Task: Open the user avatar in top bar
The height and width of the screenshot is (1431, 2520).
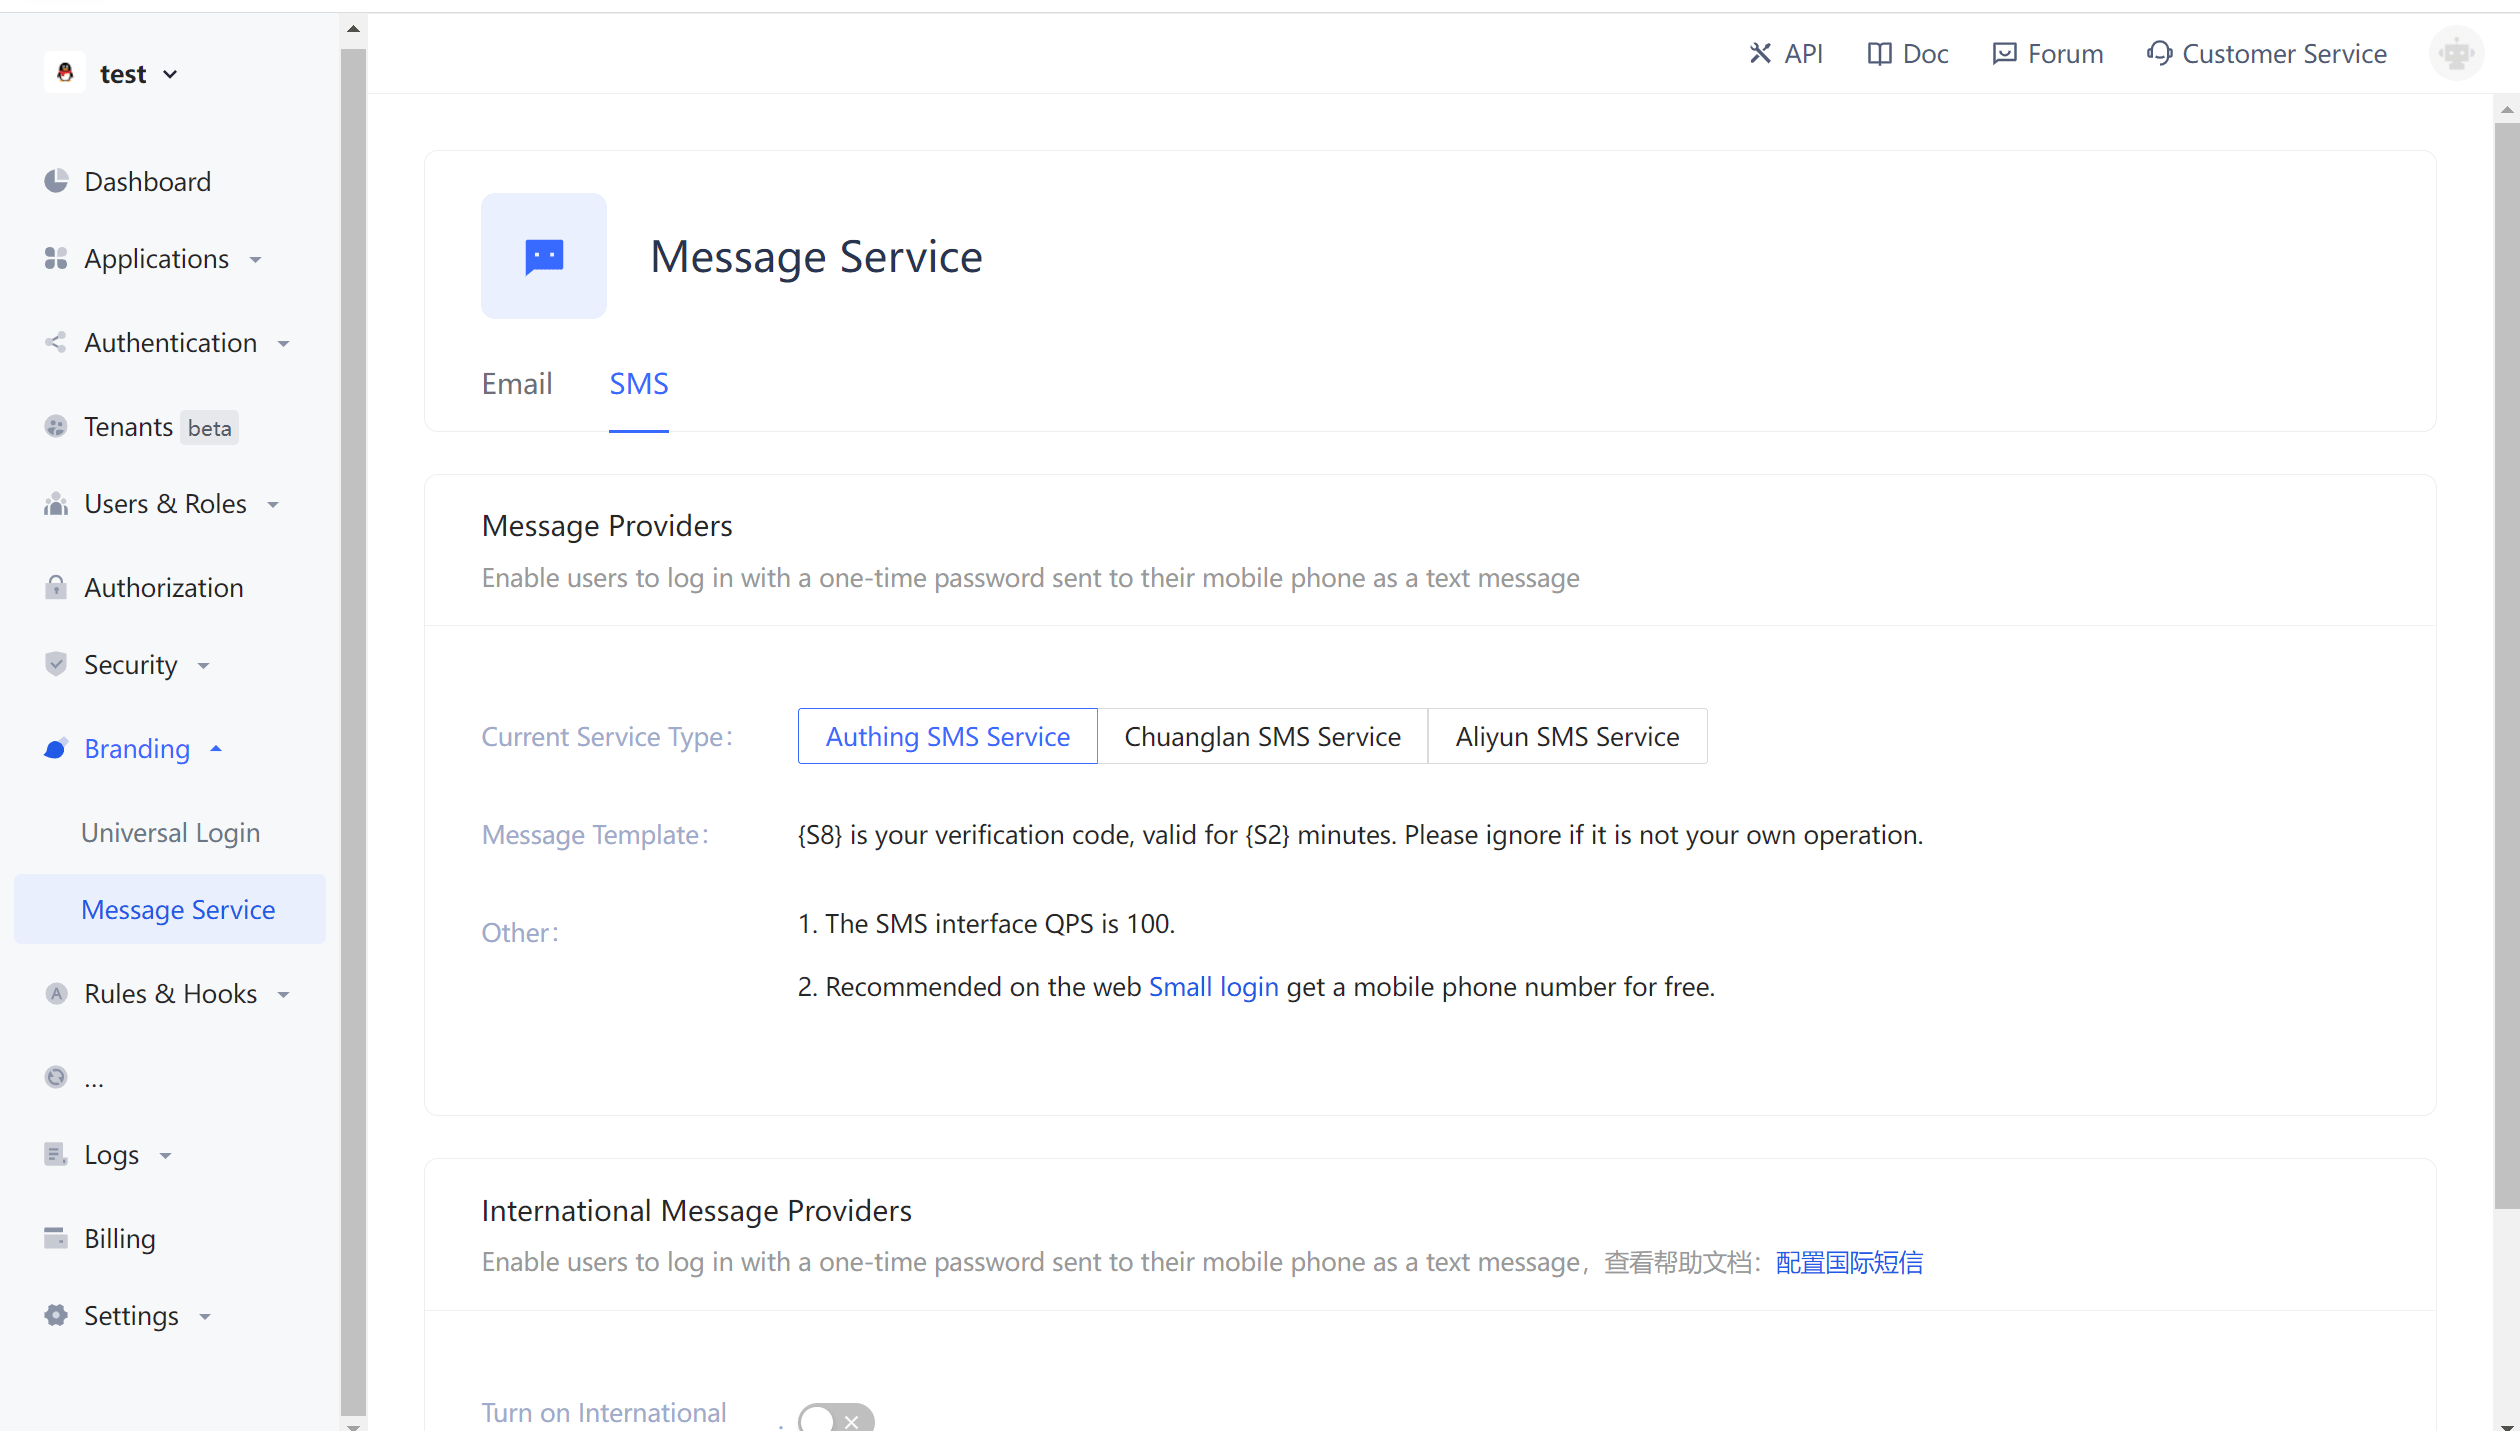Action: coord(2456,53)
